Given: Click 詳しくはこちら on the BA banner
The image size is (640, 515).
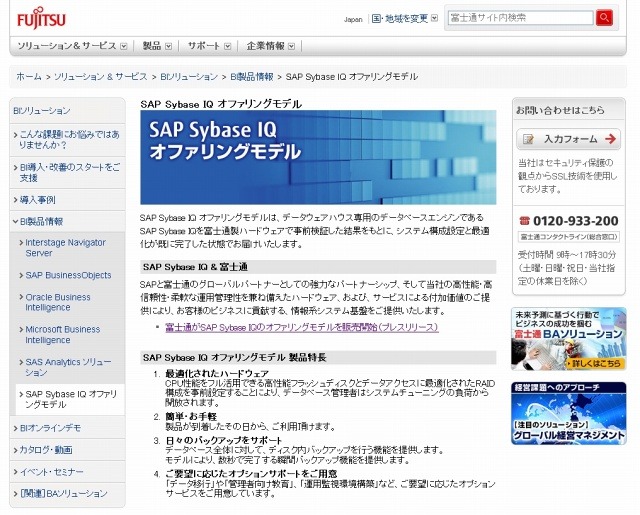Looking at the screenshot, I should point(596,363).
